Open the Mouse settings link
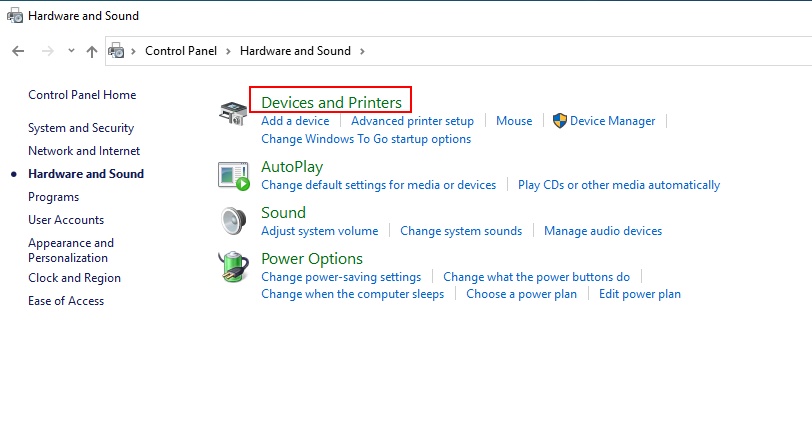 [x=514, y=121]
